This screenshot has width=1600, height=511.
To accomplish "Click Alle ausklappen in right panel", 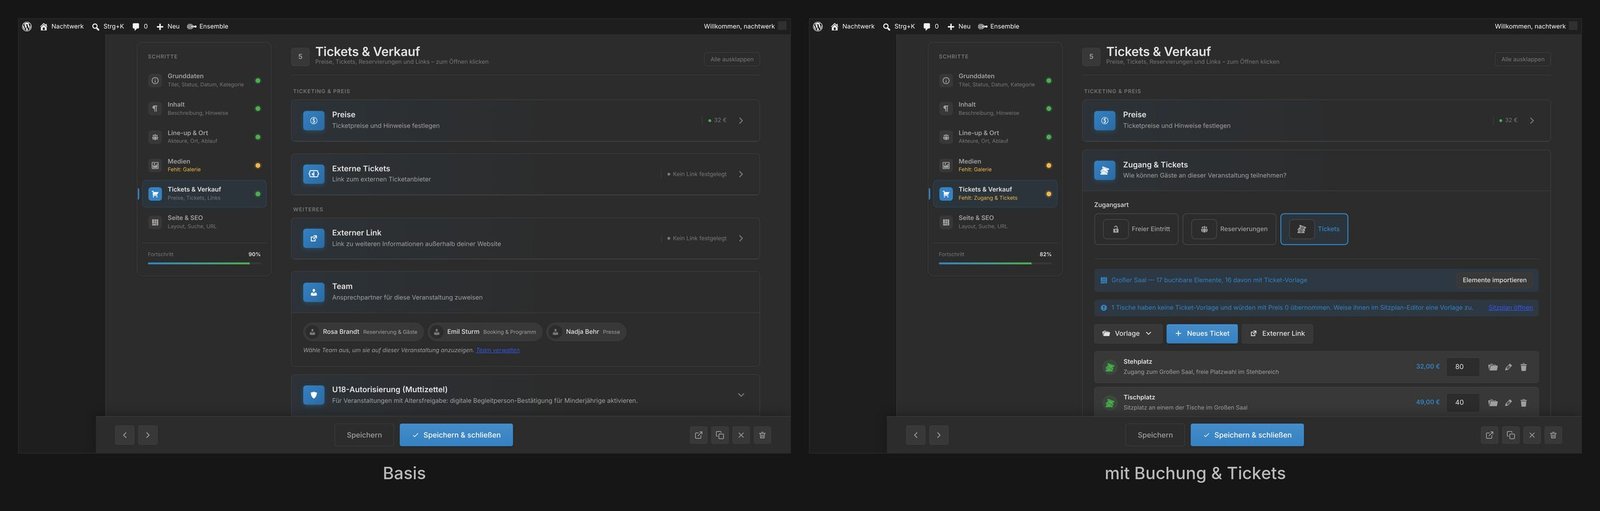I will (1523, 59).
